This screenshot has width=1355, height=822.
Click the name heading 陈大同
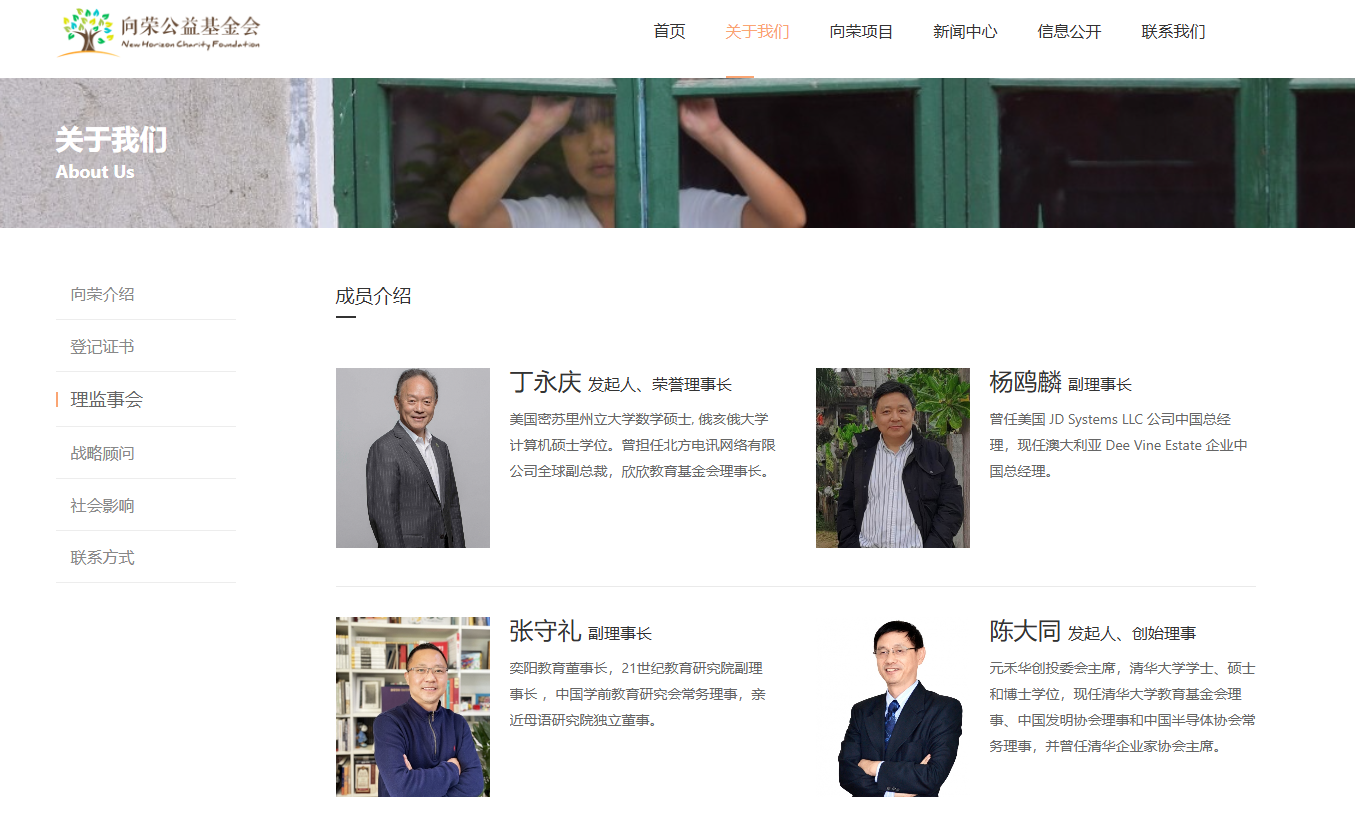click(1025, 631)
